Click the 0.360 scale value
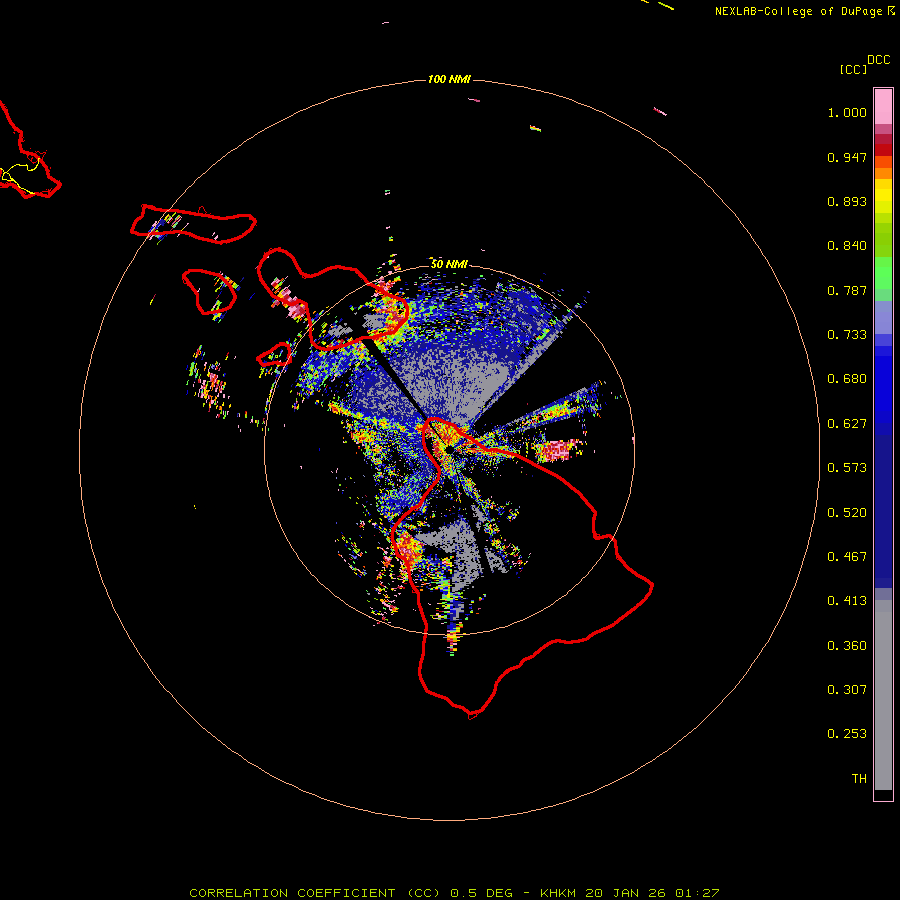The width and height of the screenshot is (900, 900). click(x=847, y=646)
